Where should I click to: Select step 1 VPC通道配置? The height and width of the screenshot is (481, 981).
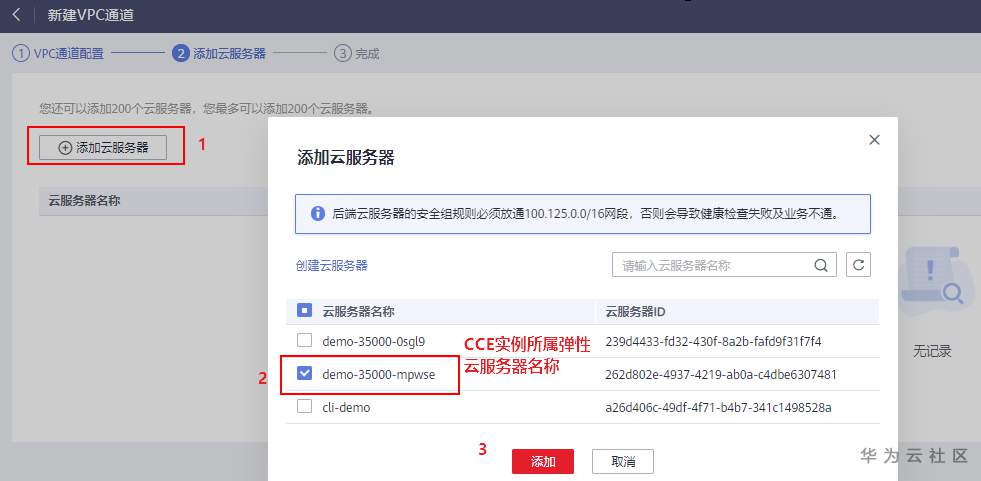coord(58,54)
